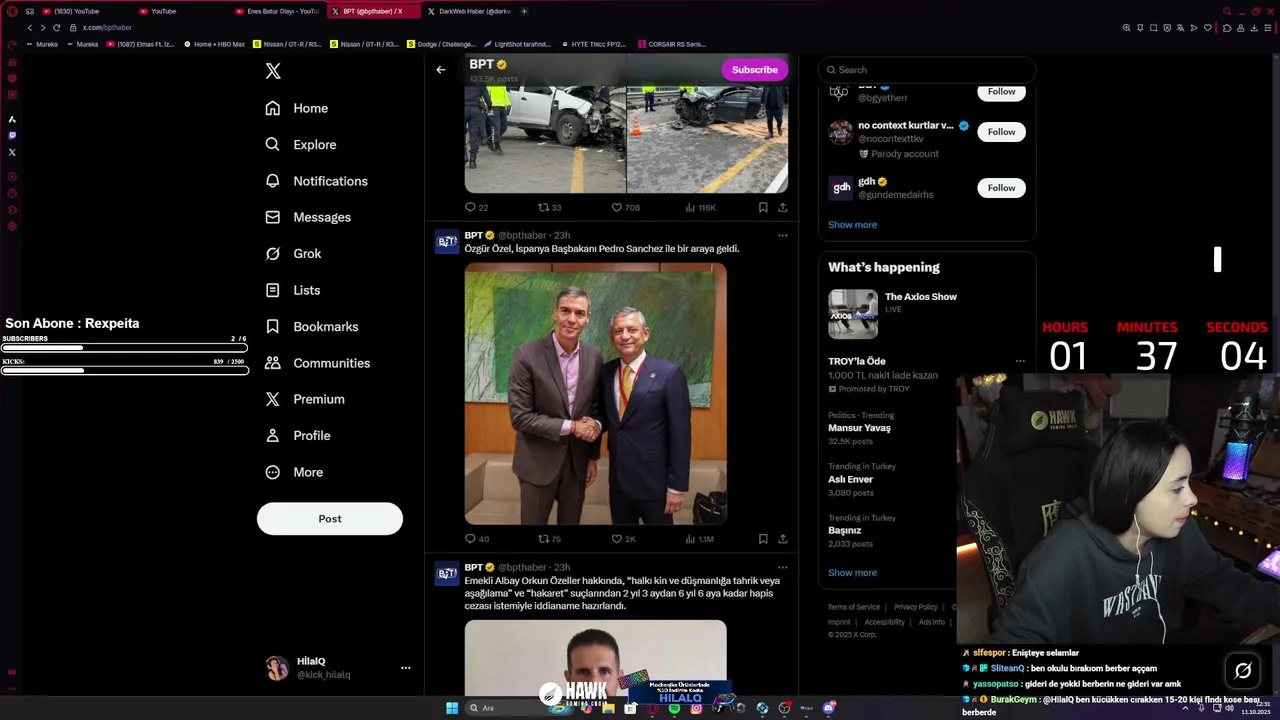Open Lists in the X sidebar
This screenshot has width=1280, height=720.
point(293,290)
